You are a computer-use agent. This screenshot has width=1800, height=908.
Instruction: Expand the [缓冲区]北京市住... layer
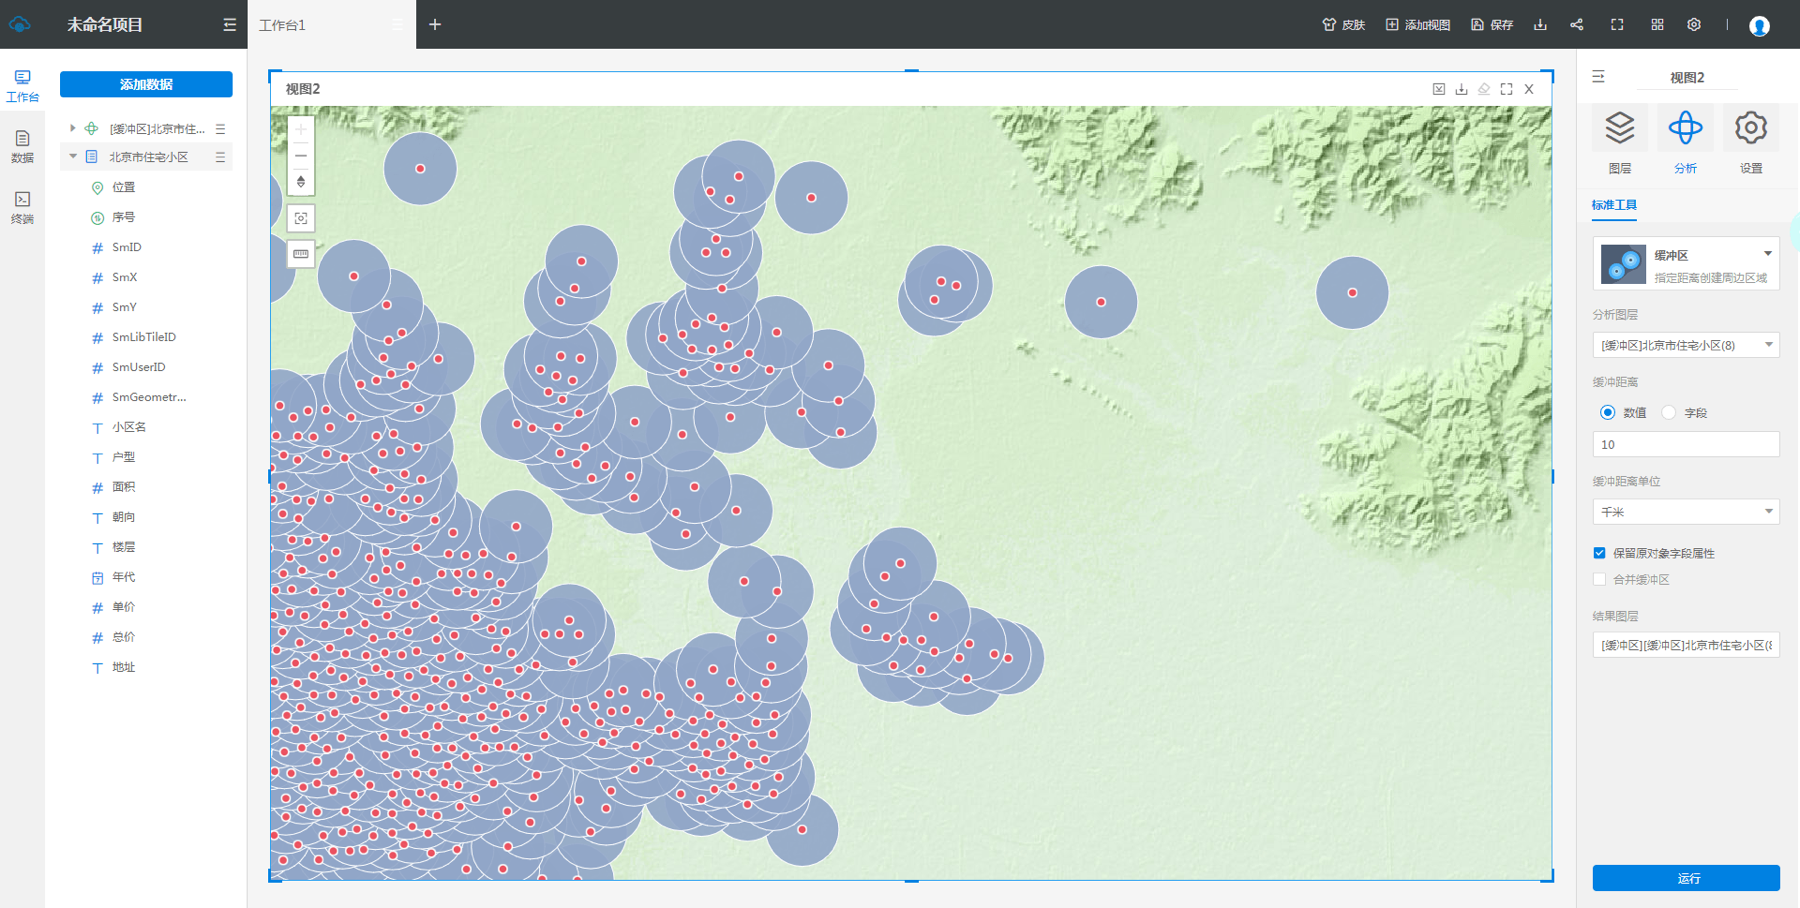coord(73,128)
